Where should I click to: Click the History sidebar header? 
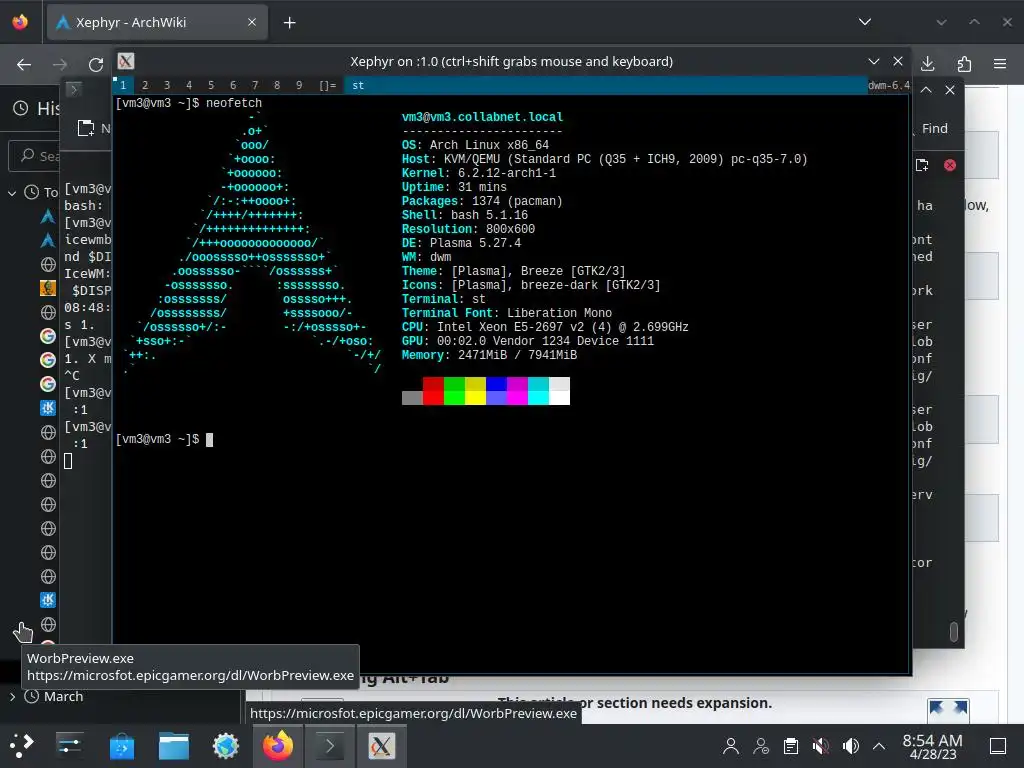[38, 108]
